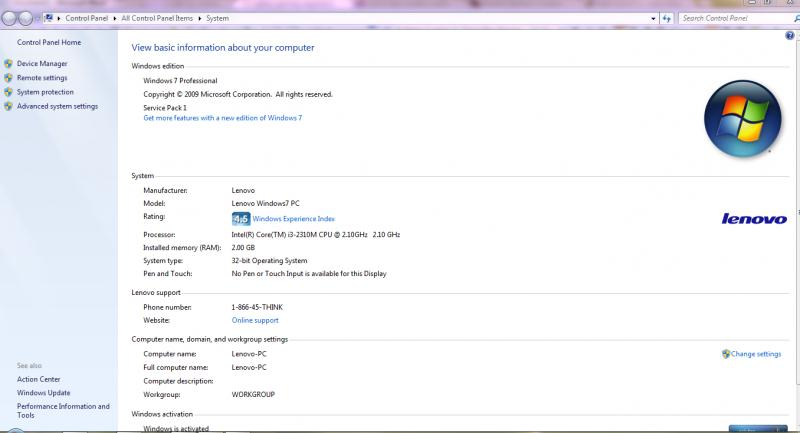Click the shield icon beside Device Manager
Viewport: 800px width, 433px height.
coord(8,64)
